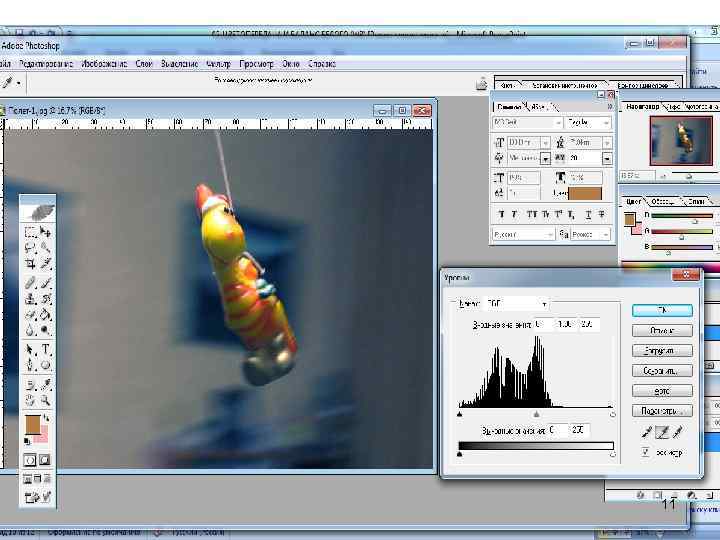Click the save button in Levels
This screenshot has height=540, width=720.
tap(662, 371)
